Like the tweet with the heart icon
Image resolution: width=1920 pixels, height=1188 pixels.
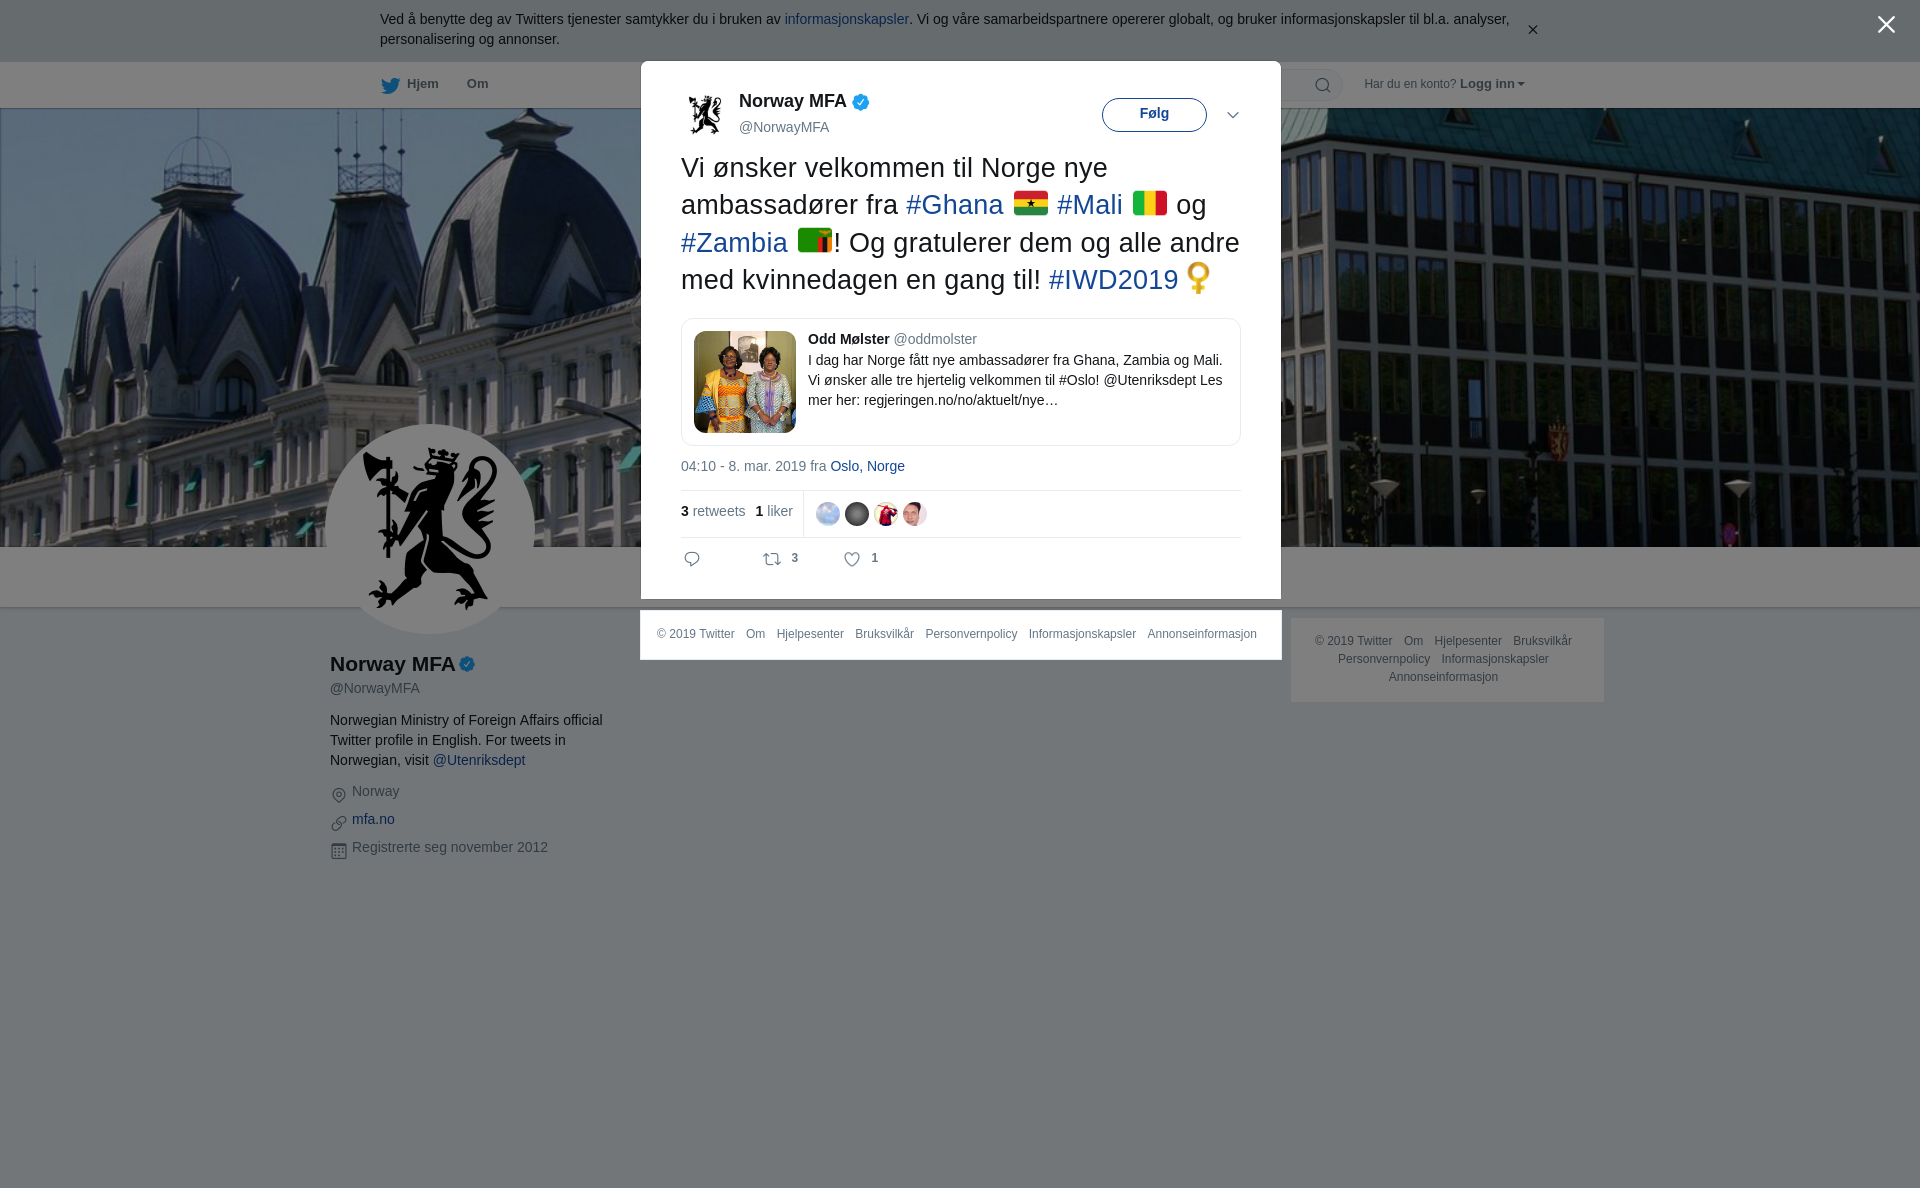tap(852, 559)
